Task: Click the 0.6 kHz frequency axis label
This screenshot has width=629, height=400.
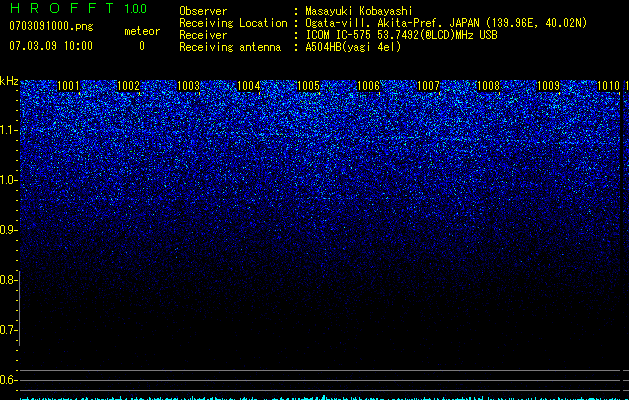Action: click(8, 380)
